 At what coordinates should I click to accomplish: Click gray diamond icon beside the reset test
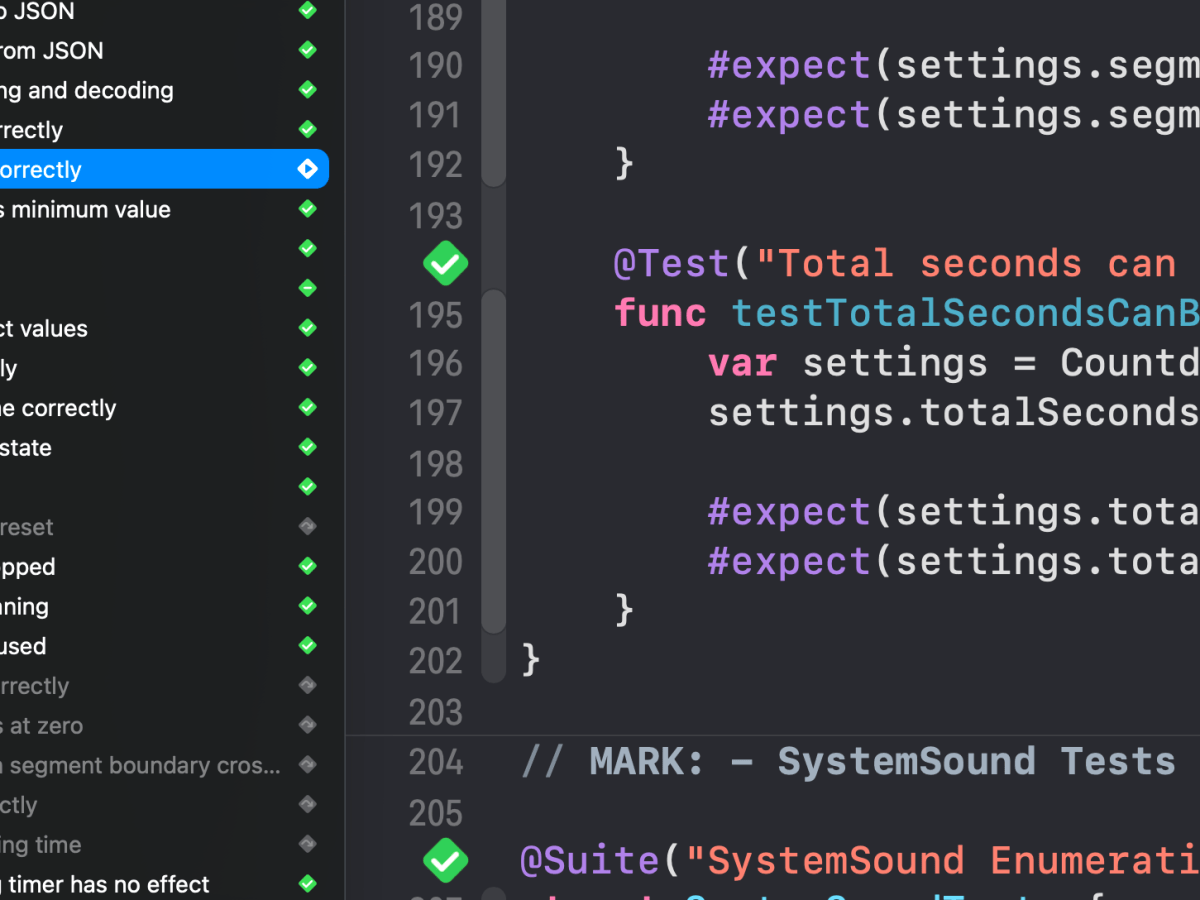coord(307,526)
